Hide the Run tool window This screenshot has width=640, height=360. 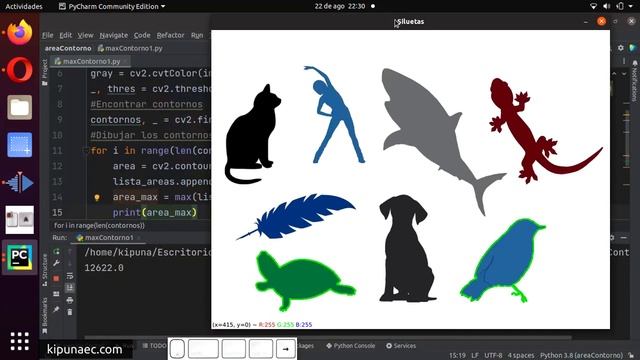(624, 237)
